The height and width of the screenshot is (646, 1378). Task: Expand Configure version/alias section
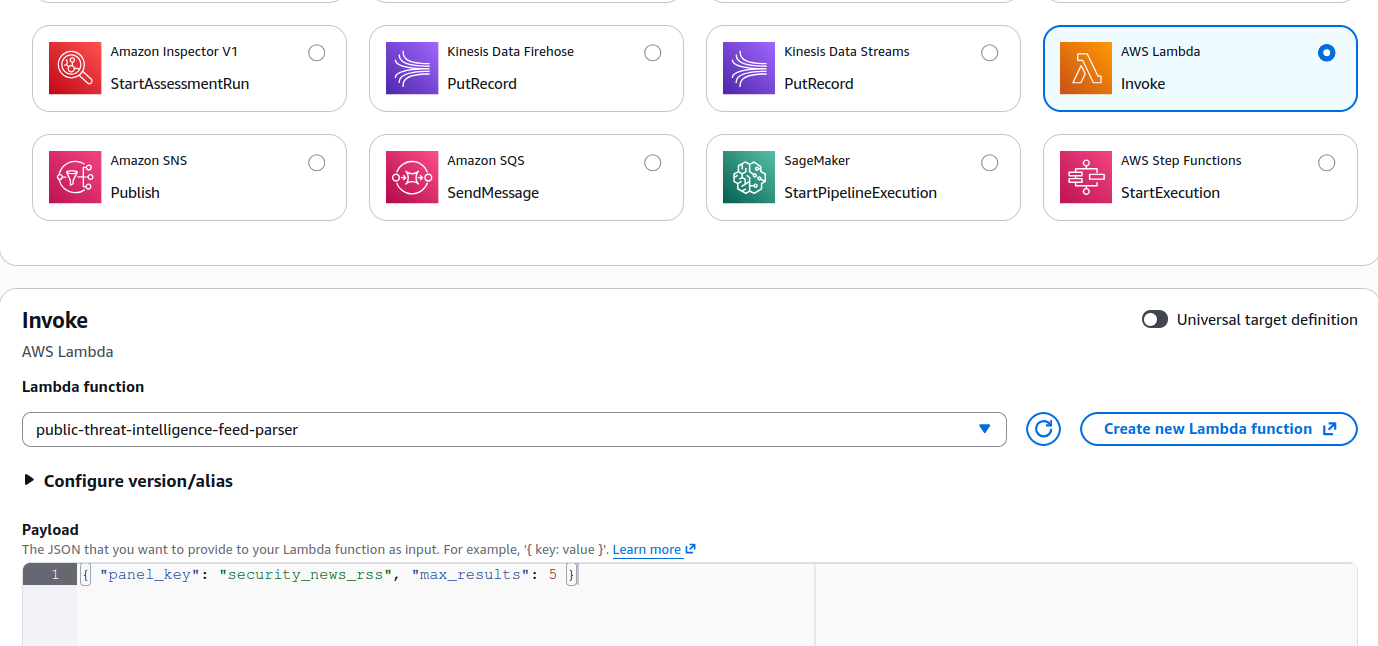click(127, 481)
